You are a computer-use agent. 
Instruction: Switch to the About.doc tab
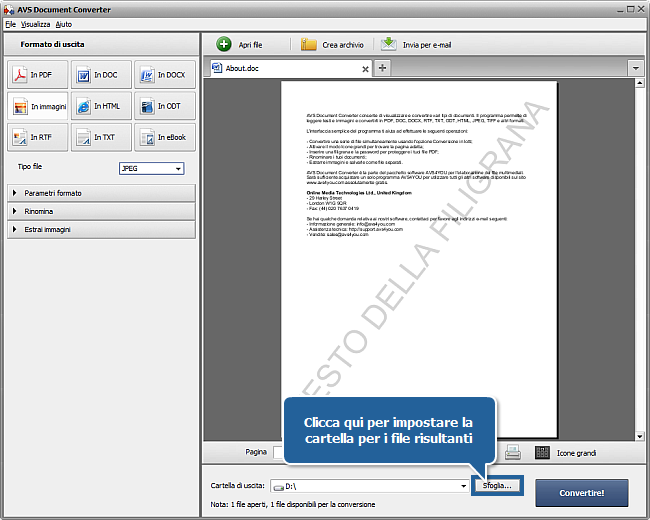click(290, 68)
